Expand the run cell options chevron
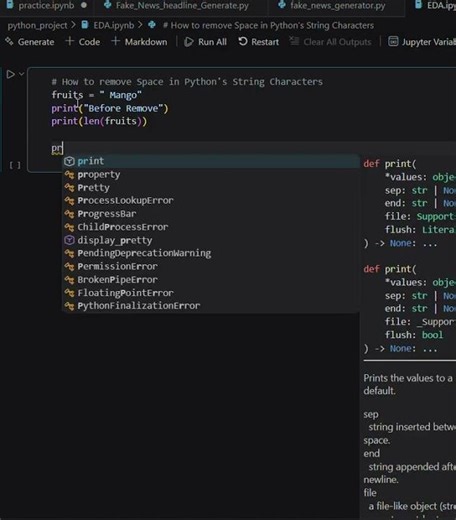The width and height of the screenshot is (456, 520). click(22, 74)
